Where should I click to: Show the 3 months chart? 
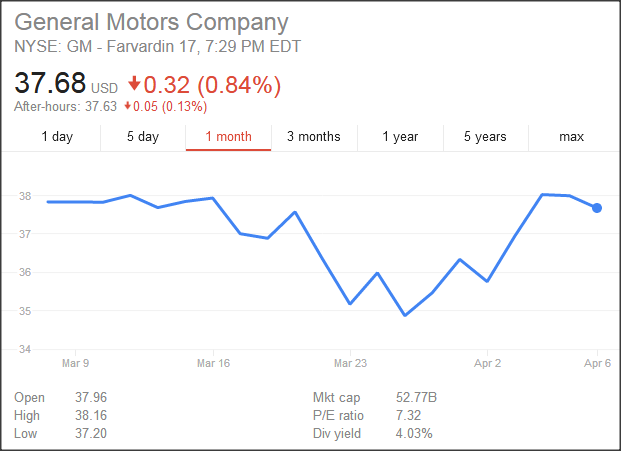coord(313,137)
